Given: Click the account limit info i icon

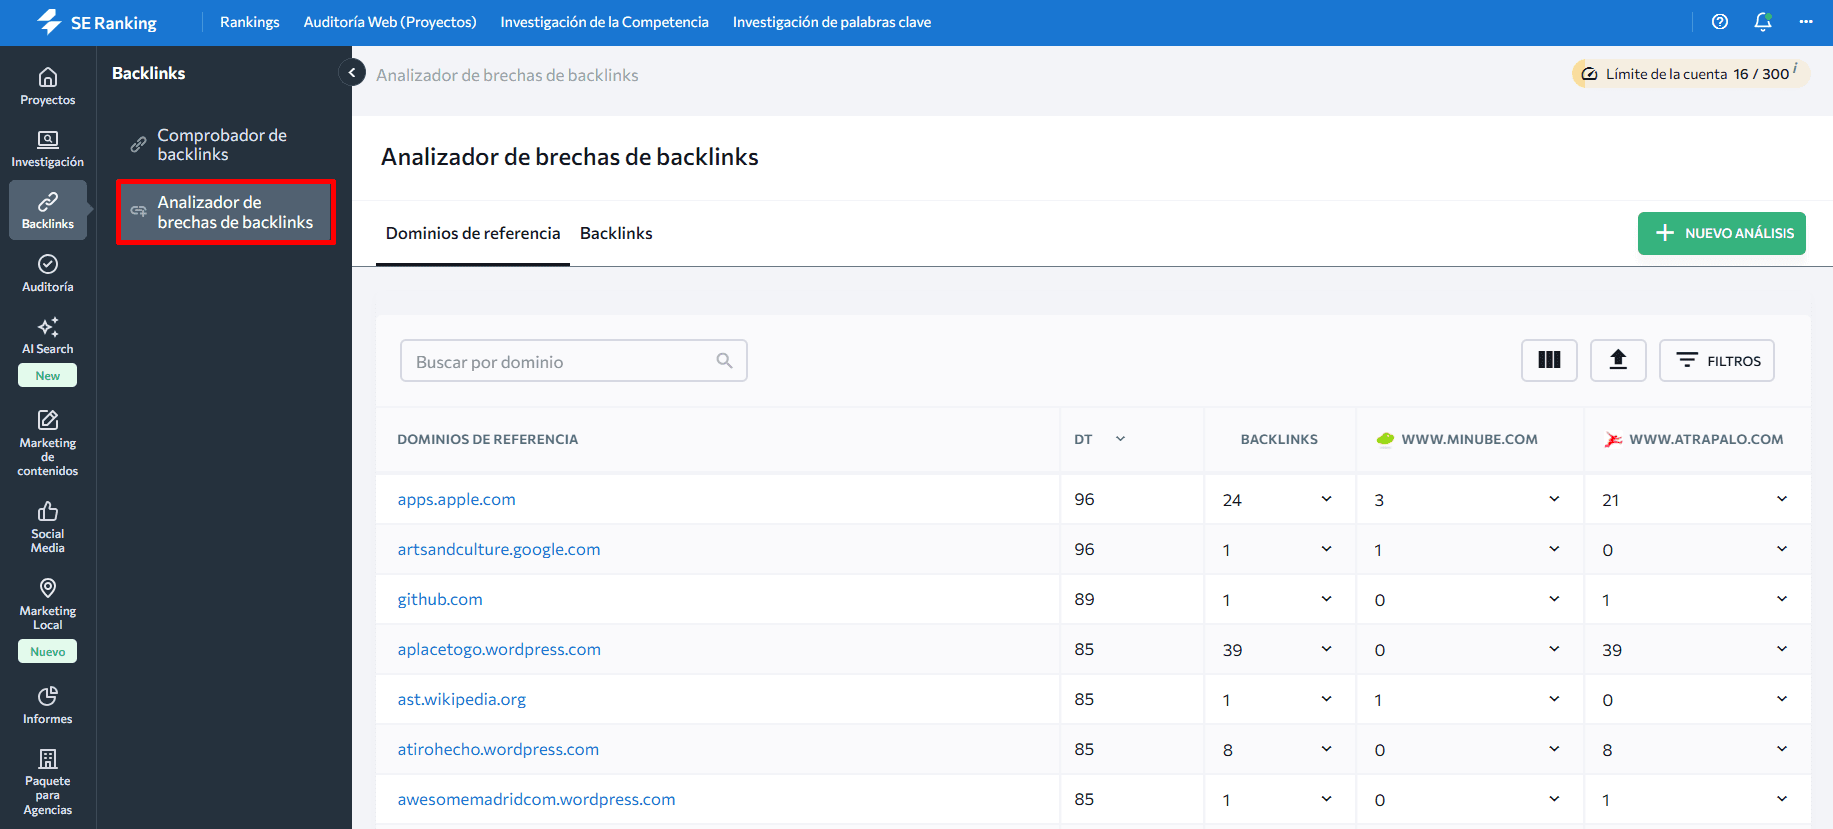Looking at the screenshot, I should [1796, 69].
